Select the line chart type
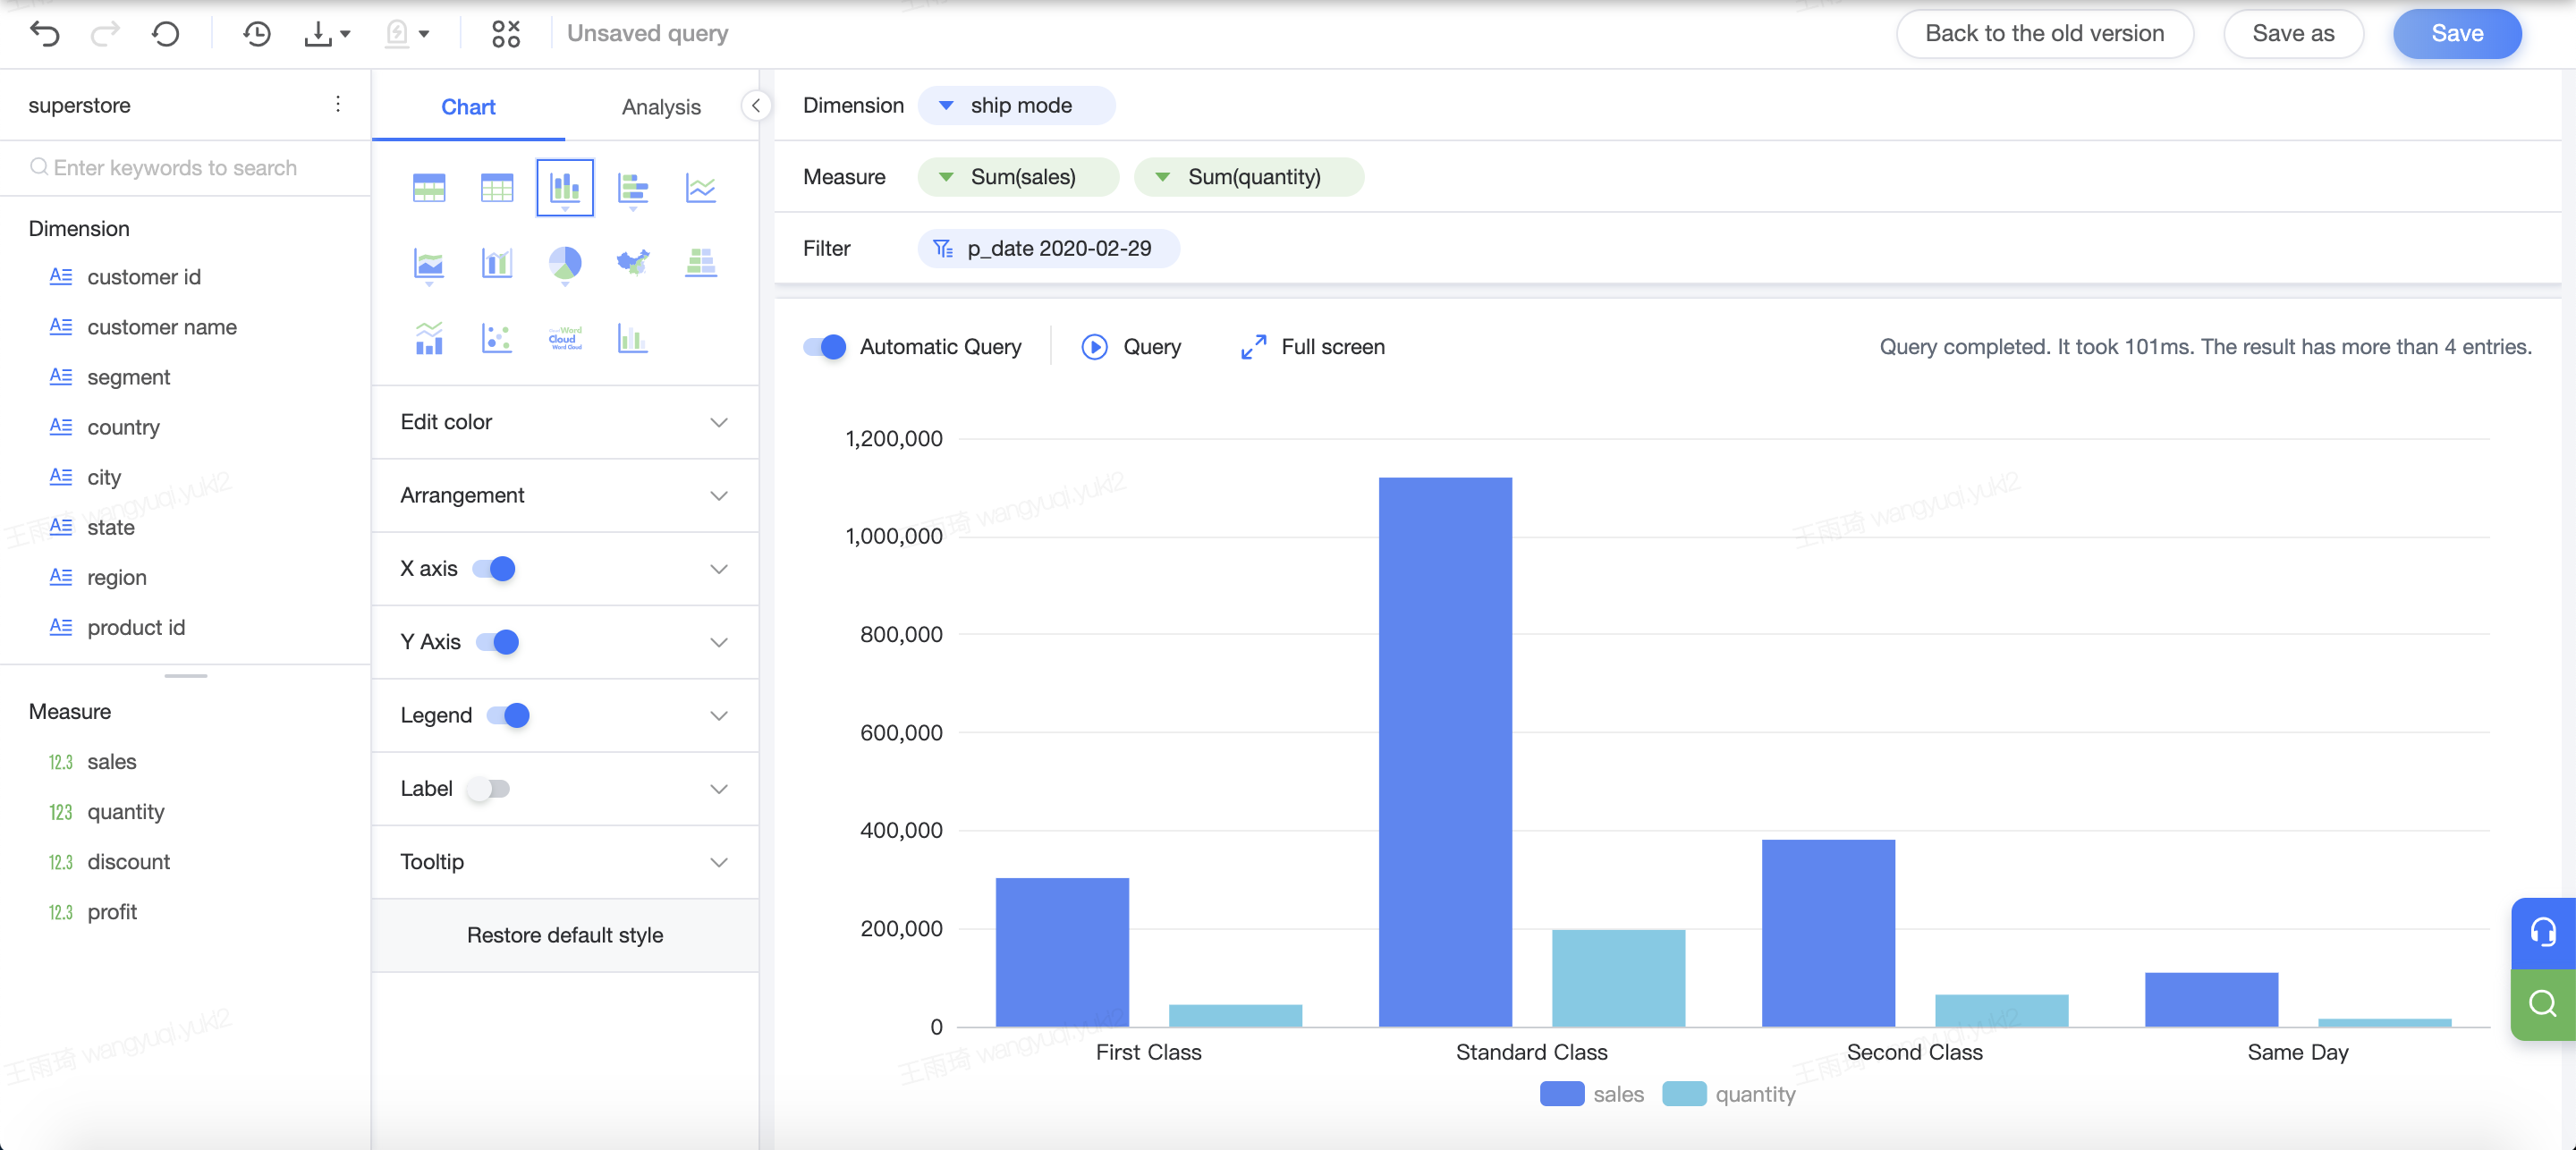The height and width of the screenshot is (1150, 2576). click(701, 187)
